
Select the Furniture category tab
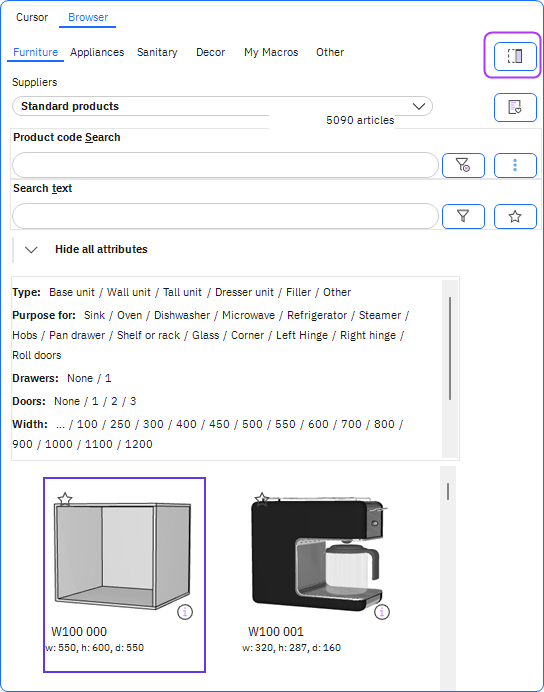[35, 52]
